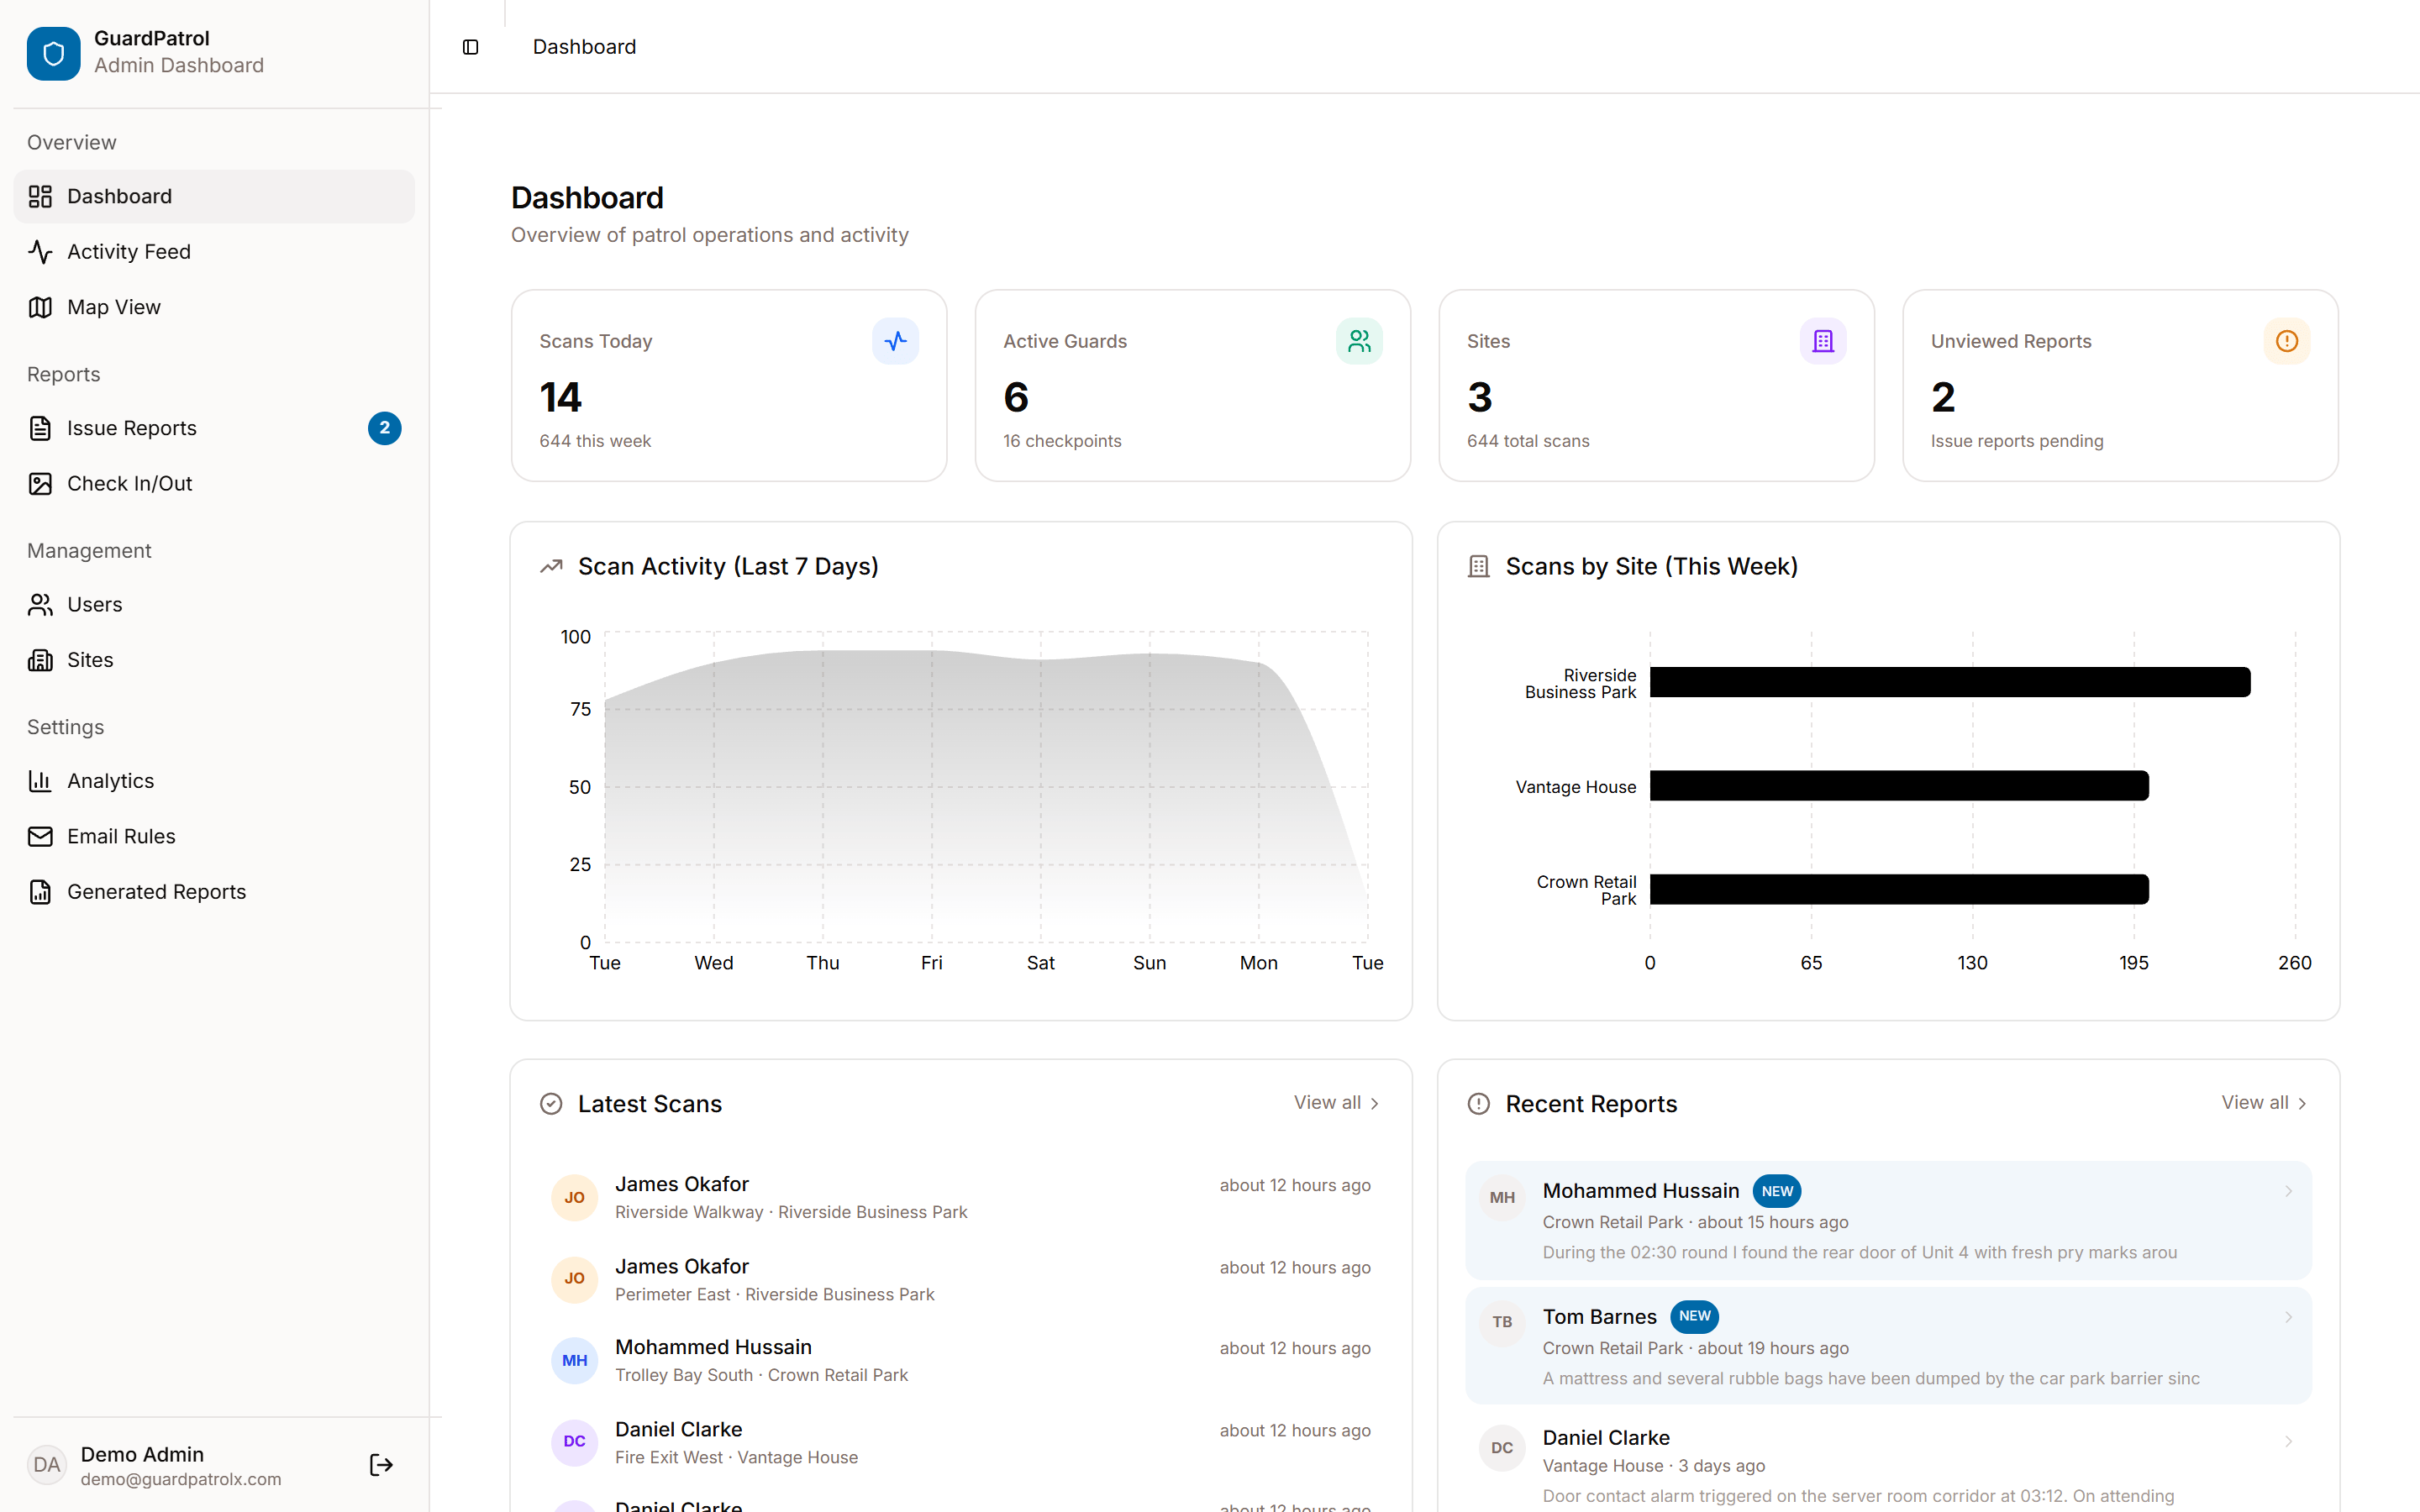
Task: Click the Riverside Business Park bar
Action: pyautogui.click(x=1950, y=683)
